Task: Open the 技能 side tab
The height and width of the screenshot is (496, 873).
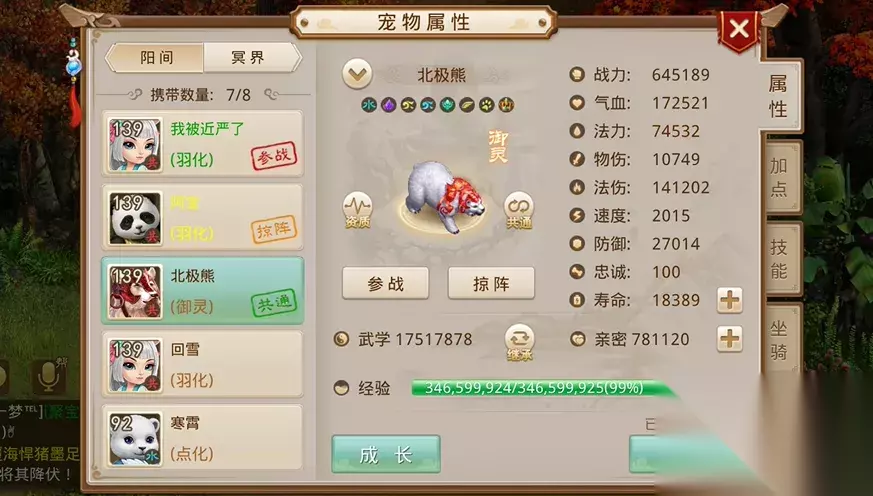Action: (779, 258)
